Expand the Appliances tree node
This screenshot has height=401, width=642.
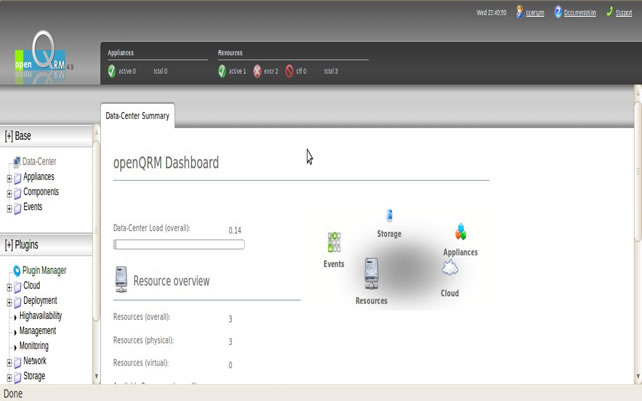point(9,179)
